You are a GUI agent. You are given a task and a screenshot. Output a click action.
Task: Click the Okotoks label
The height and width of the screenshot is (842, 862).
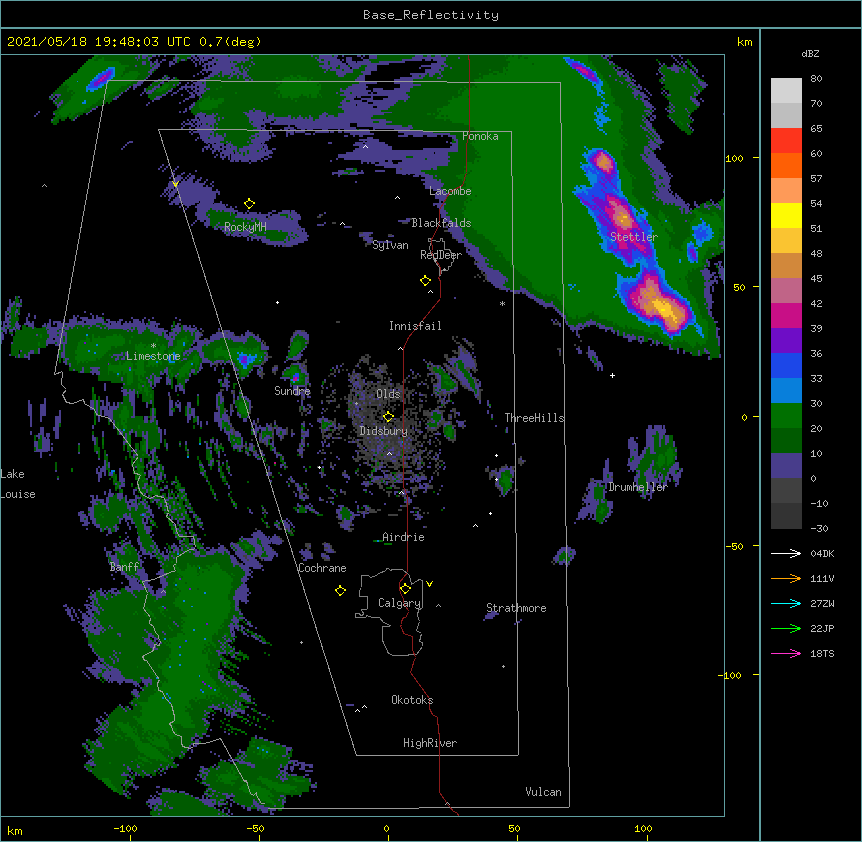412,700
